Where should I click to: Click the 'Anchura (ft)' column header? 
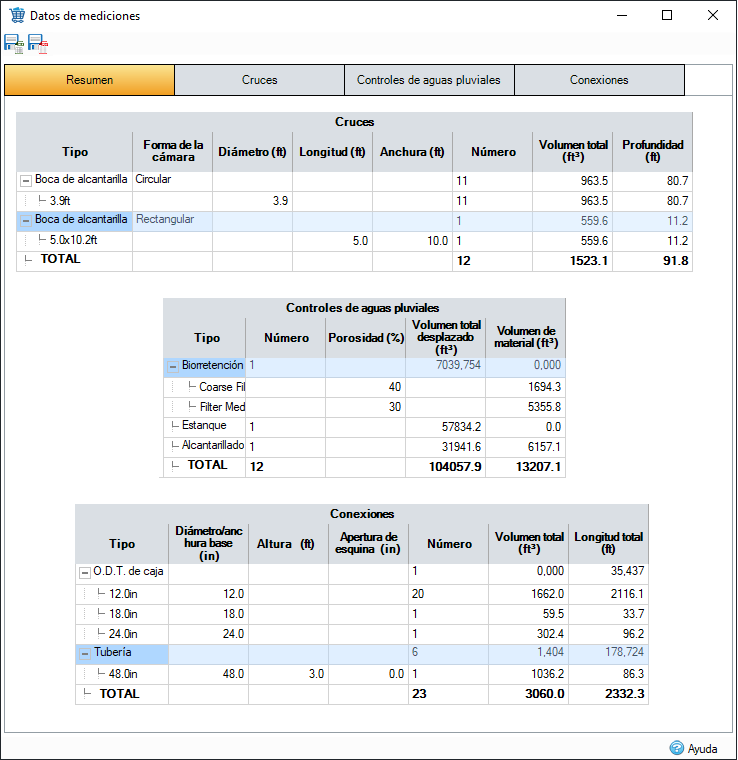pos(412,151)
